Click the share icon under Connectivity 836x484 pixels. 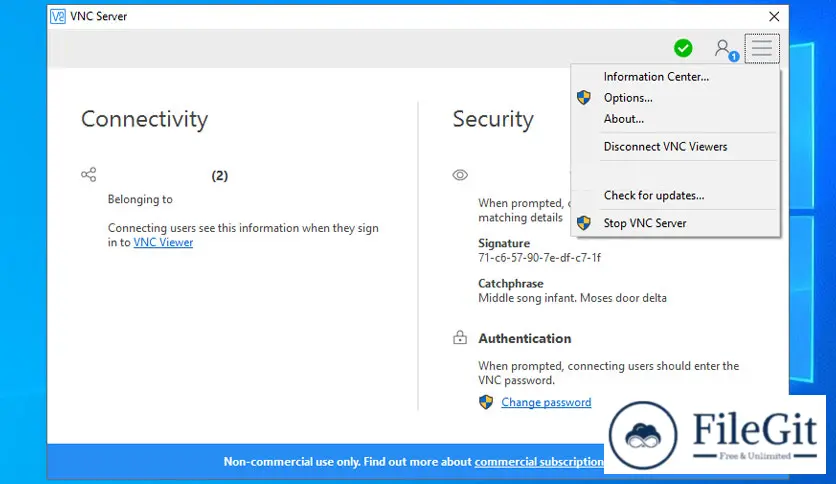tap(89, 174)
